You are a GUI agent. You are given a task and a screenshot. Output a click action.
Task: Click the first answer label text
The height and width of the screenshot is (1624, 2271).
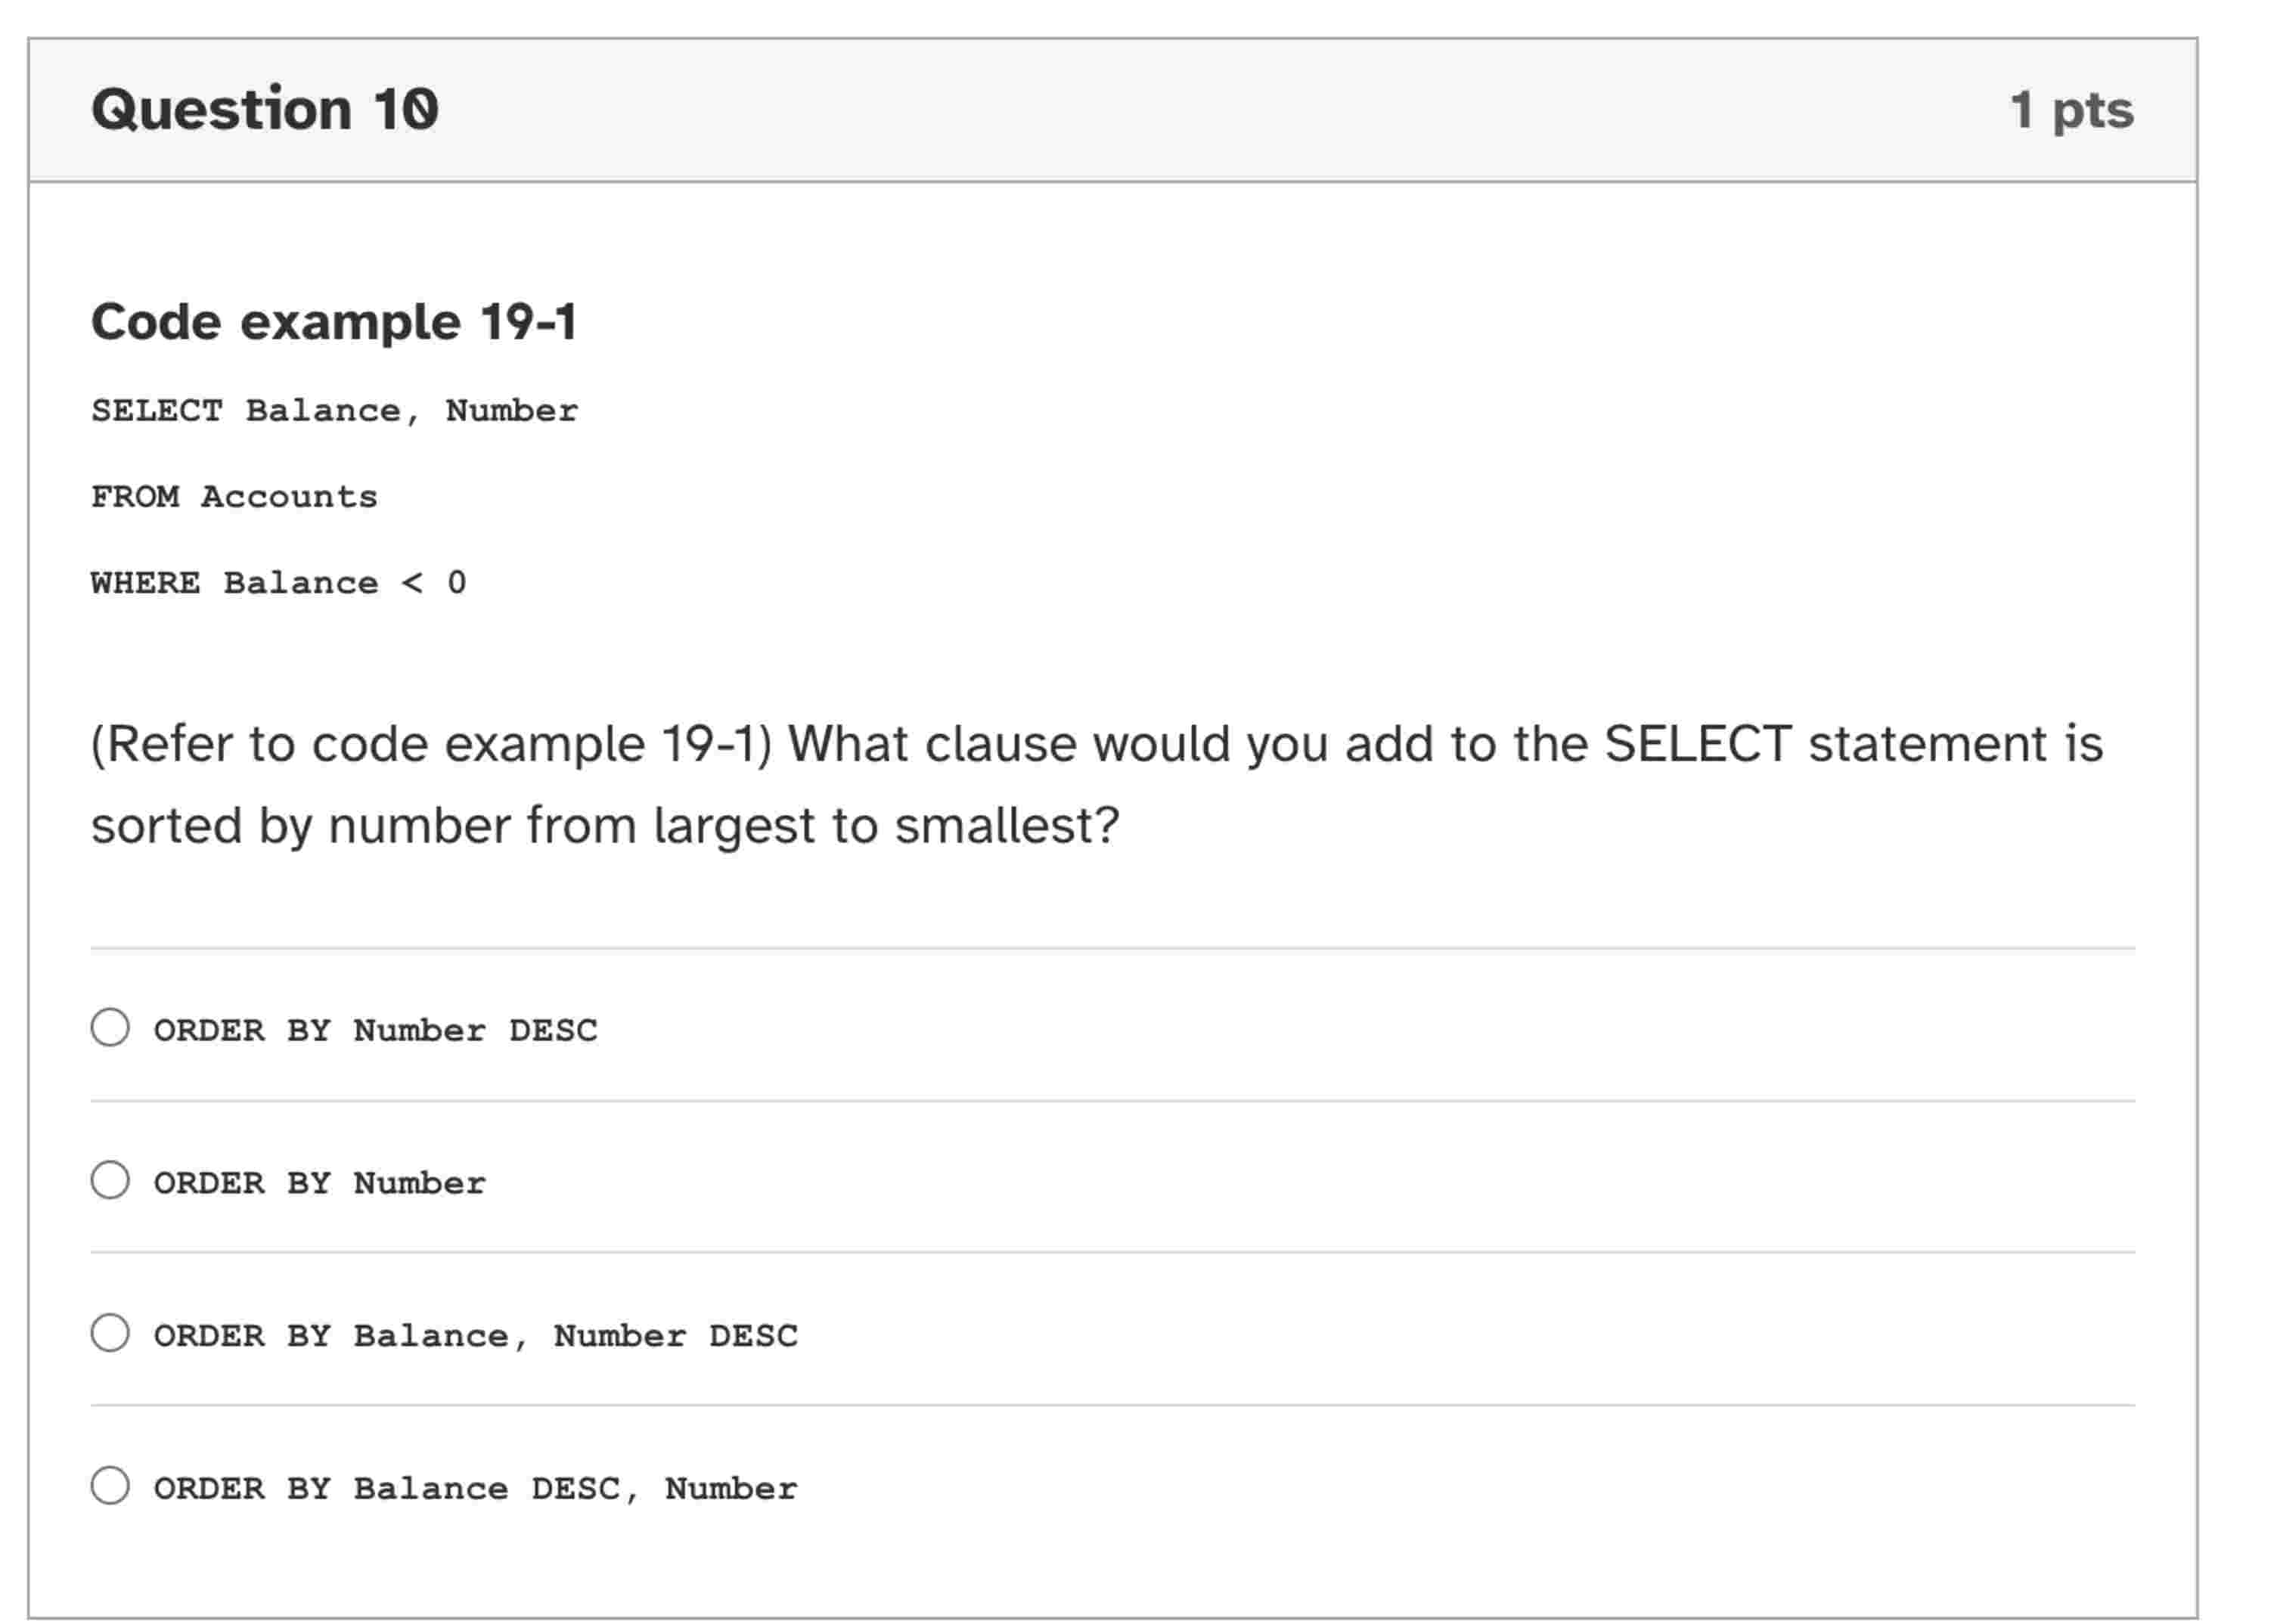(375, 1029)
